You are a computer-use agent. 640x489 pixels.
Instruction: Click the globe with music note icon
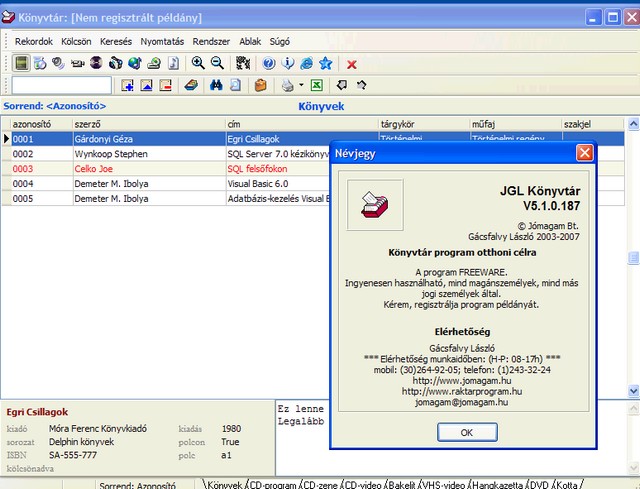point(135,63)
